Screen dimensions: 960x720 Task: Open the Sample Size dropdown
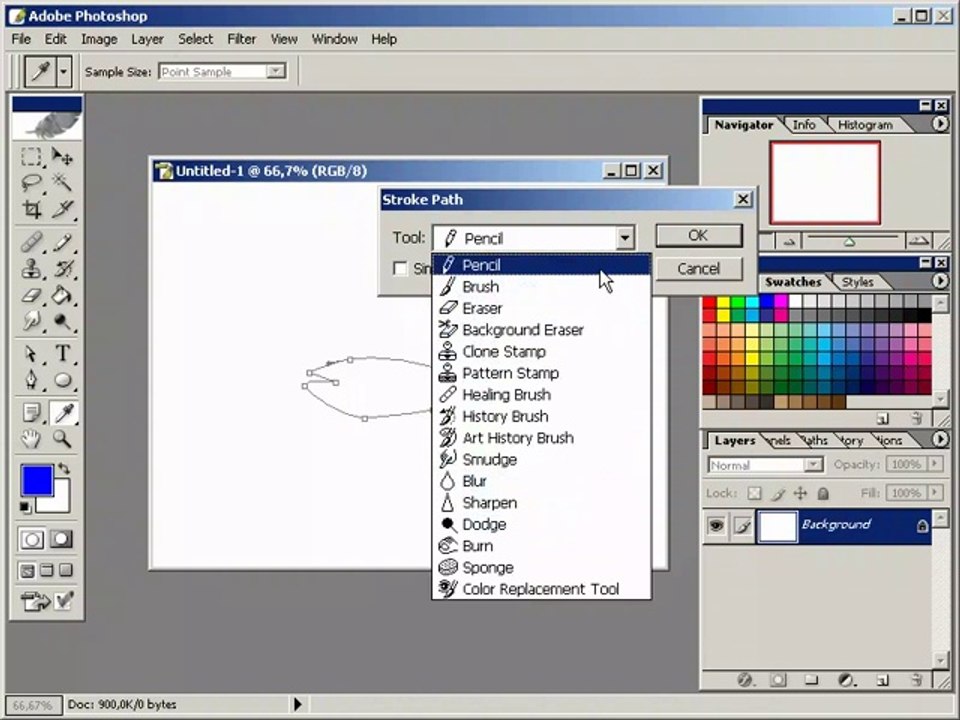(x=276, y=72)
